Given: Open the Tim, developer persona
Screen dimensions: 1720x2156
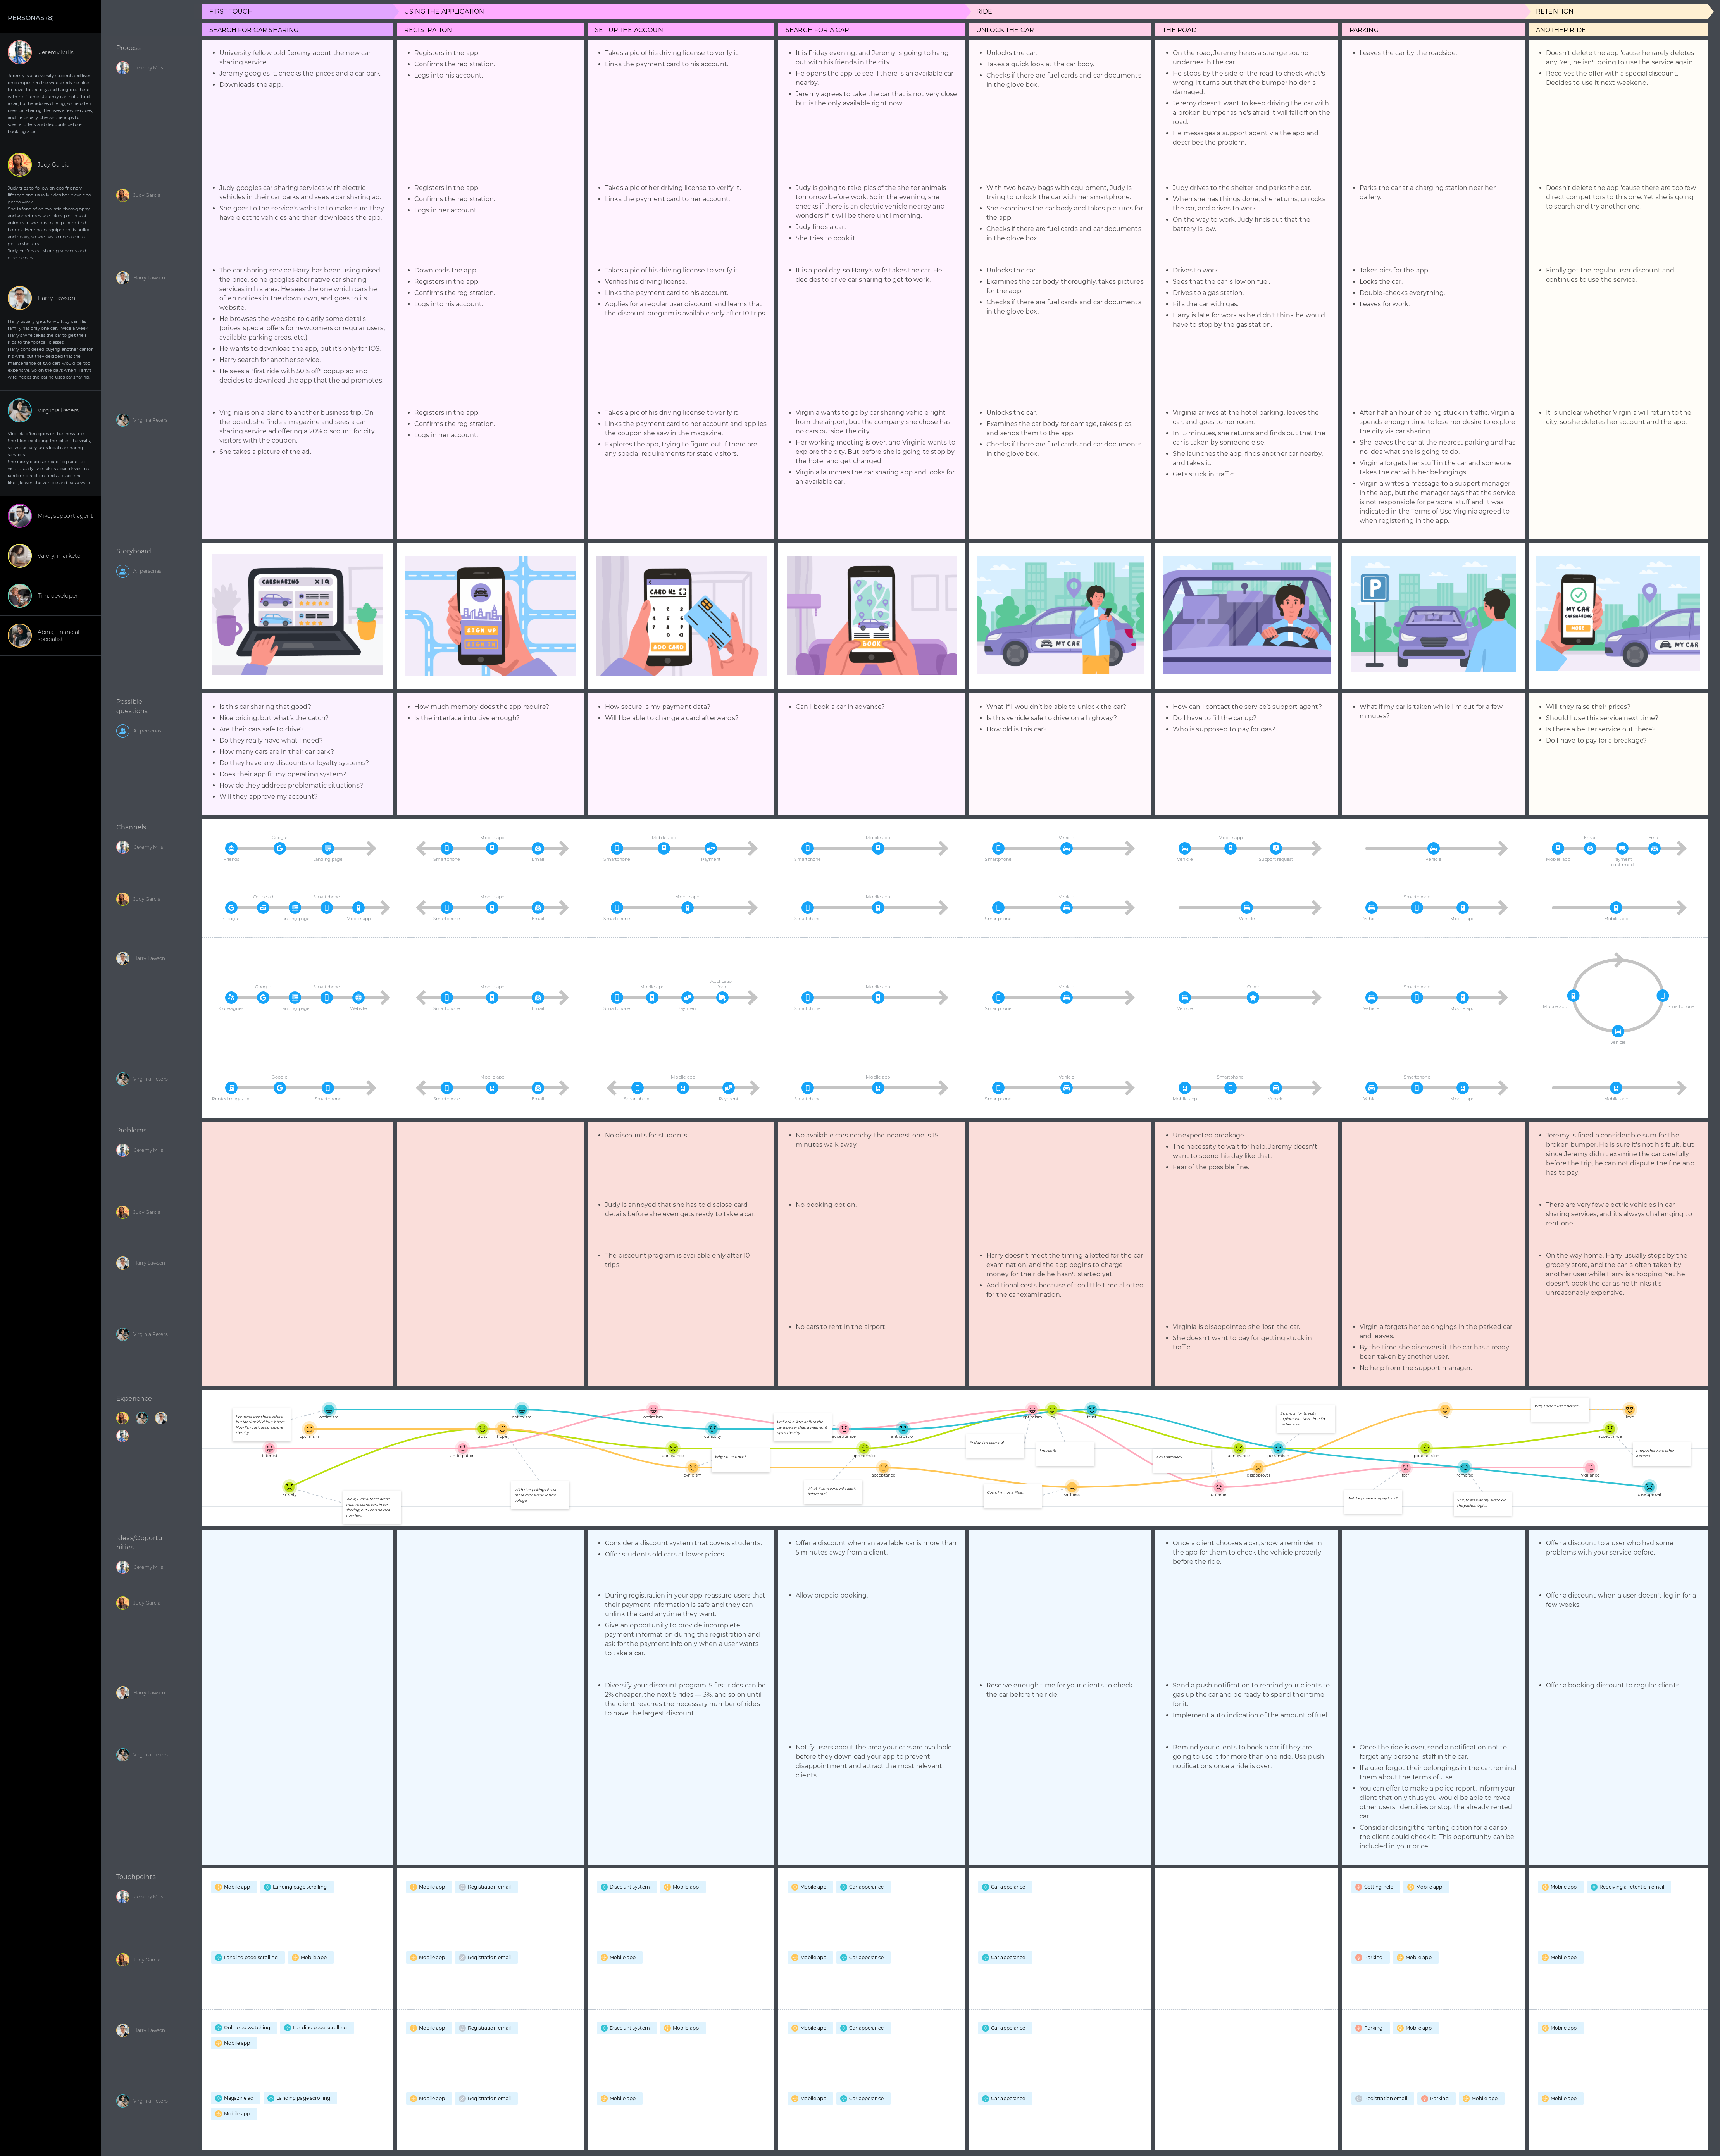Looking at the screenshot, I should [50, 596].
